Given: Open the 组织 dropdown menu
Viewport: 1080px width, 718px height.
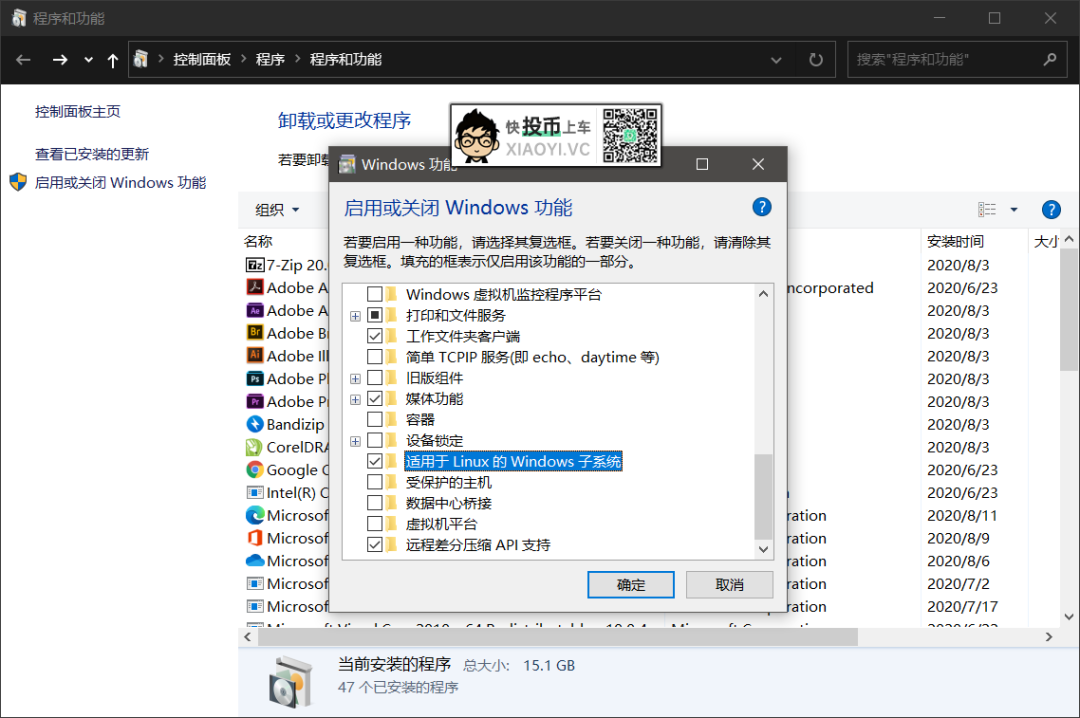Looking at the screenshot, I should click(x=277, y=209).
